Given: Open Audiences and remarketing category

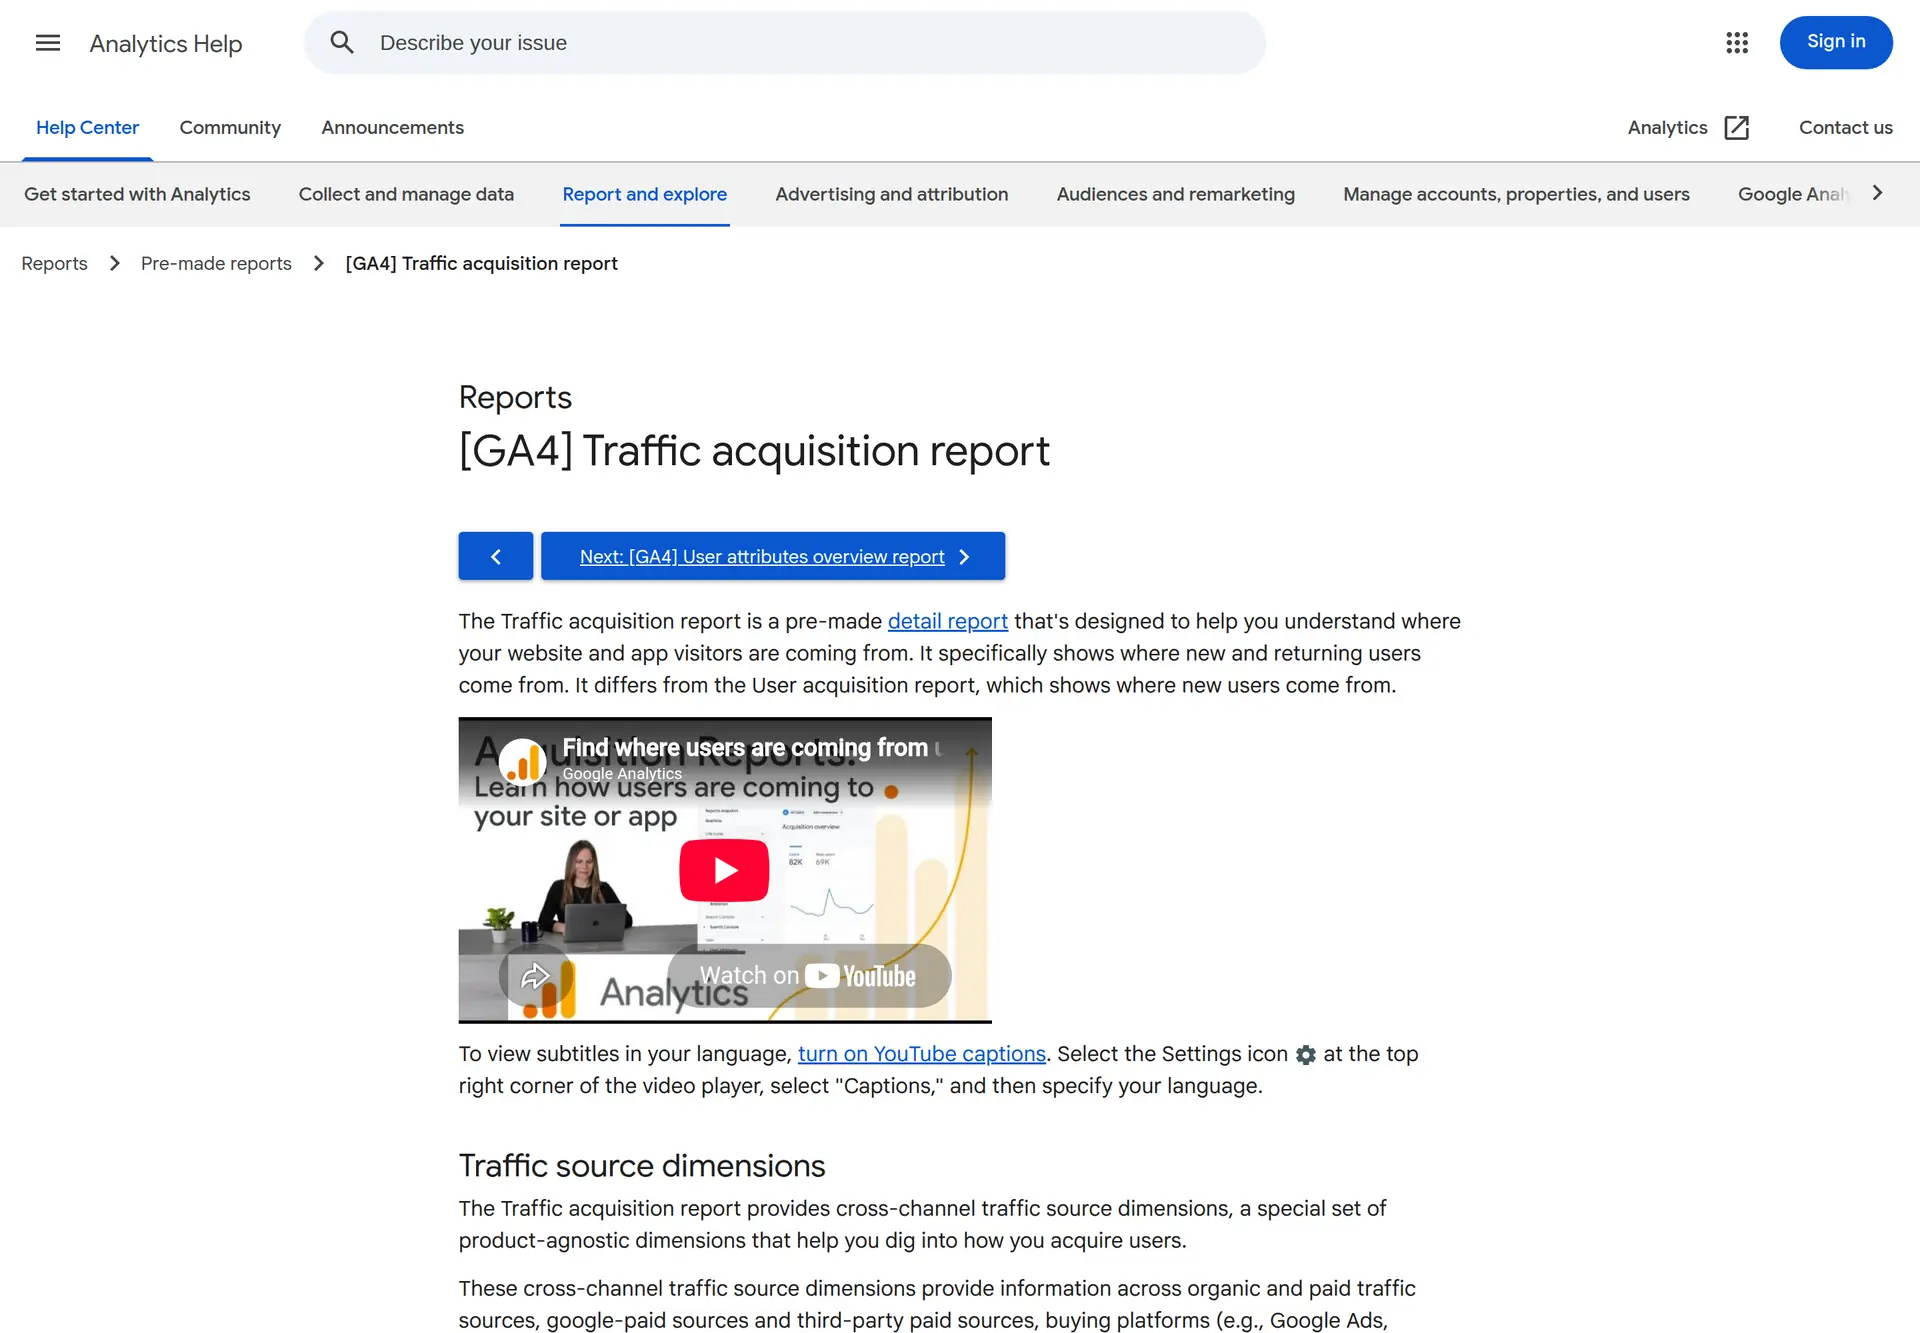Looking at the screenshot, I should pyautogui.click(x=1176, y=194).
